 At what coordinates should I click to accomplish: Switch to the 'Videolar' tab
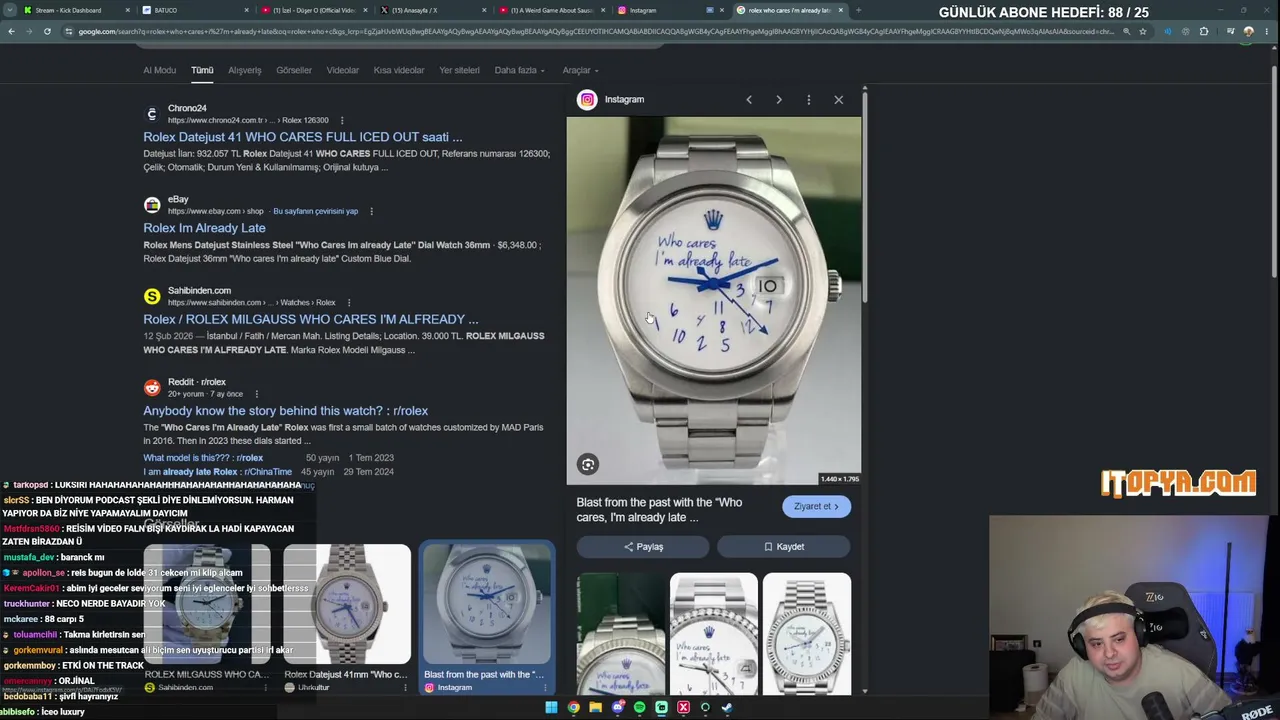point(342,70)
